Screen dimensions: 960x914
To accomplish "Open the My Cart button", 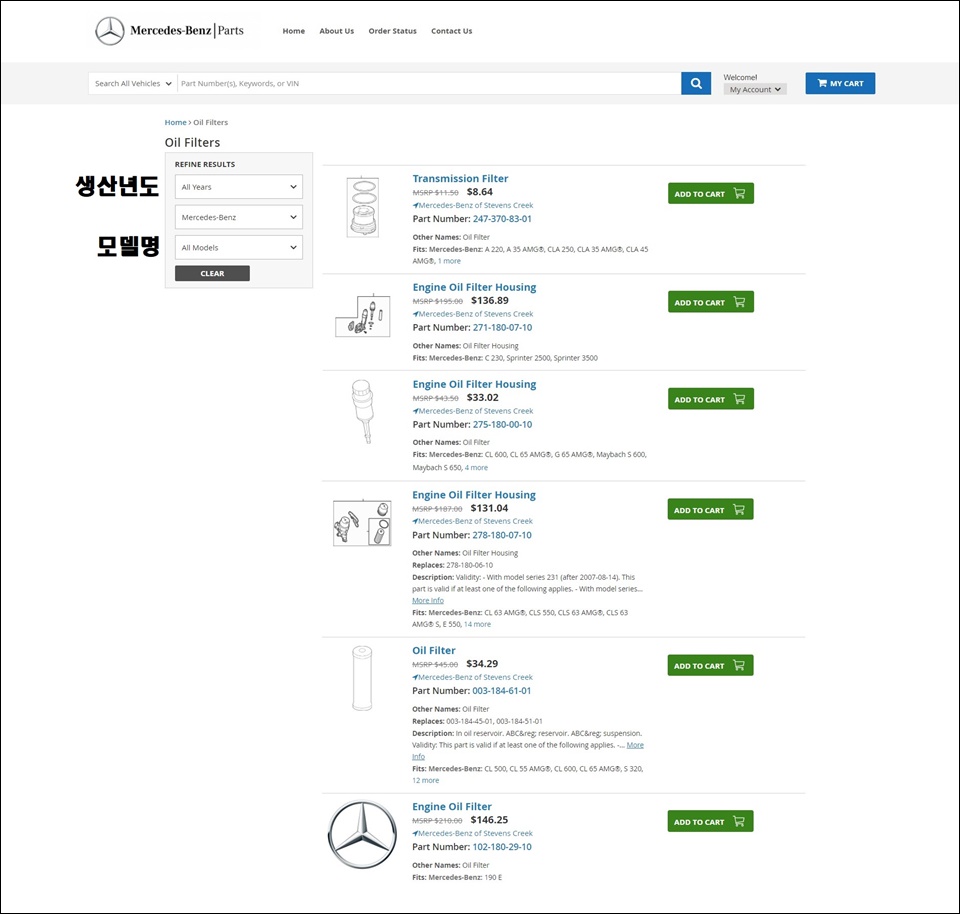I will coord(840,83).
